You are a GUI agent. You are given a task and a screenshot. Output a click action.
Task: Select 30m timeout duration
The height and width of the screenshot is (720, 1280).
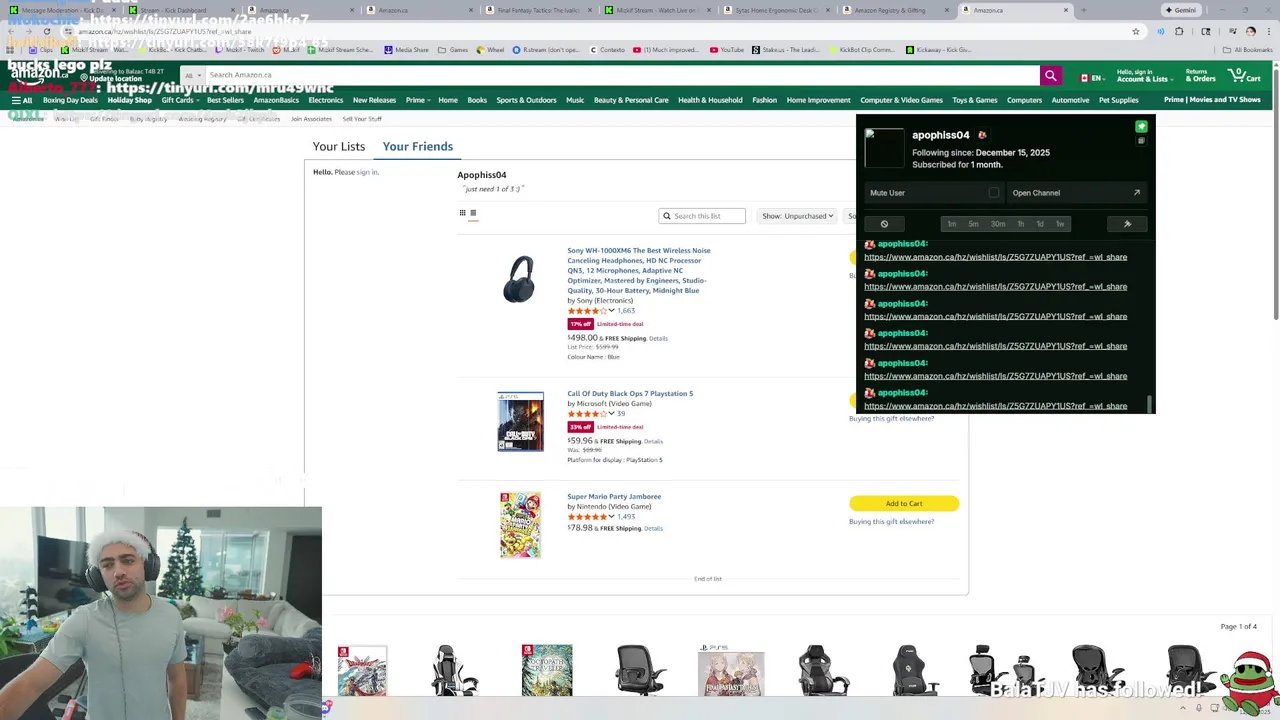pyautogui.click(x=998, y=224)
